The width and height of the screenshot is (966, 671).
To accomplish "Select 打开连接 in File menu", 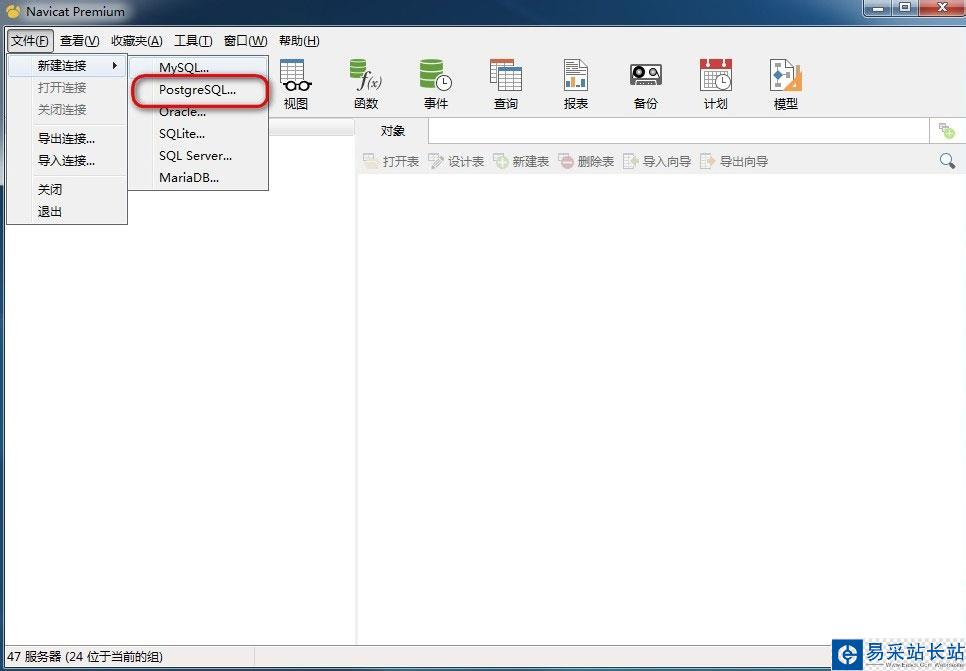I will coord(67,87).
